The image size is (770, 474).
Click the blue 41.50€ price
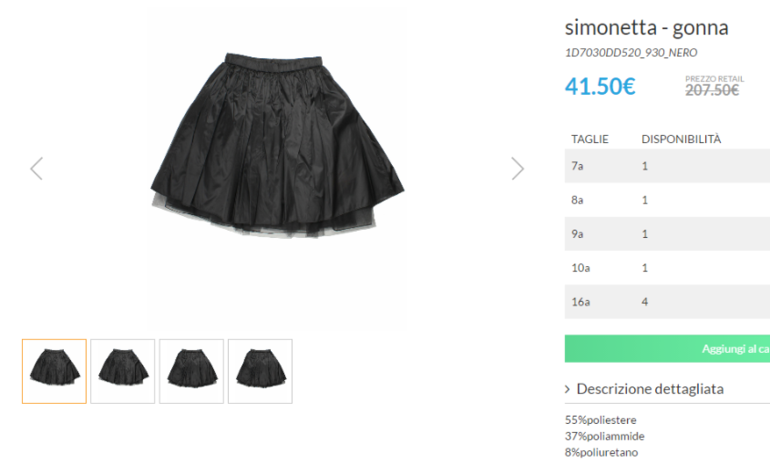(x=600, y=86)
